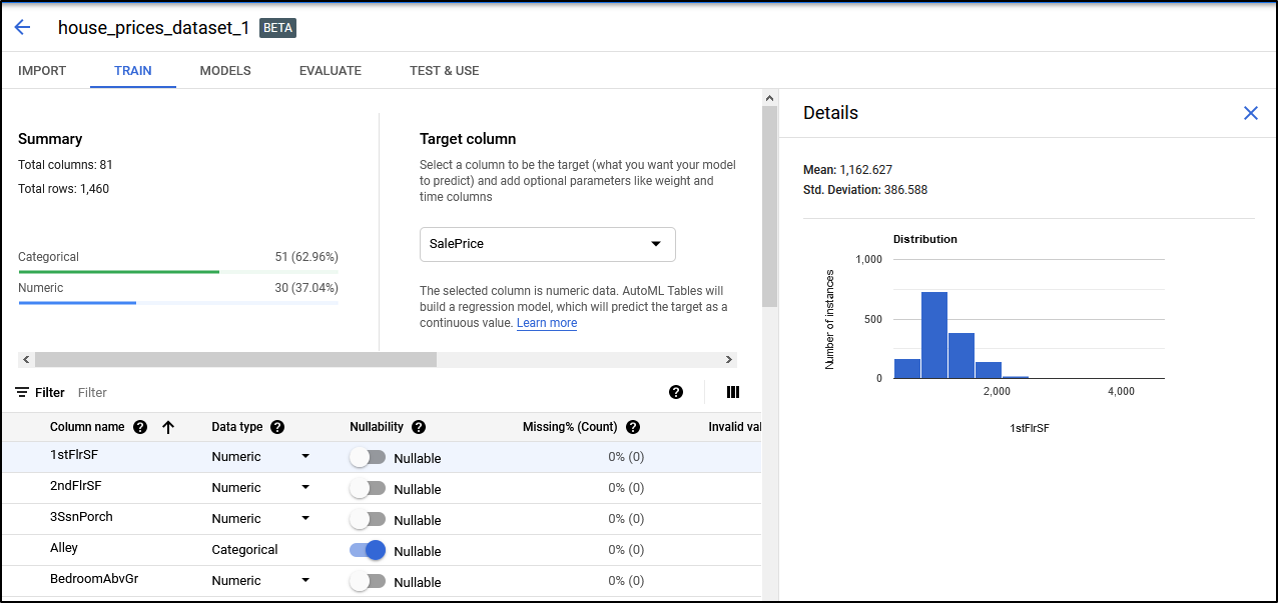Switch to the MODELS tab
The image size is (1278, 603).
(225, 71)
